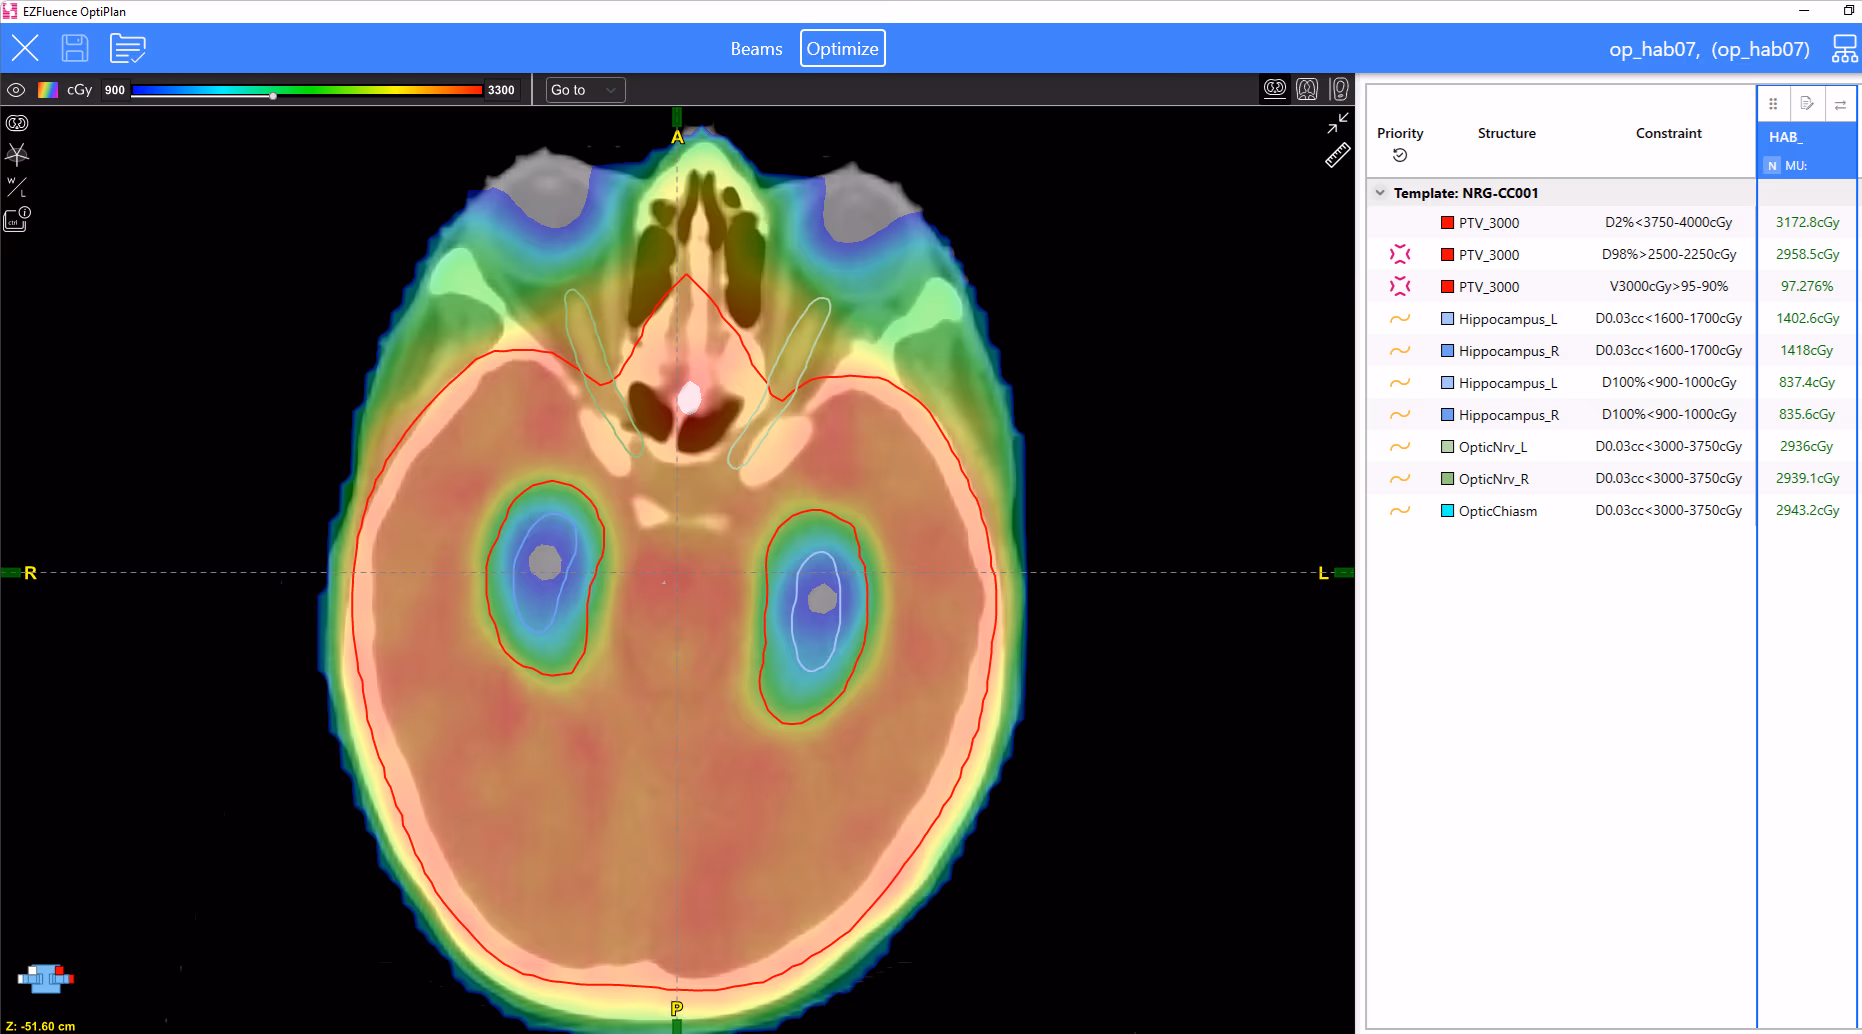This screenshot has width=1862, height=1034.
Task: Click the grid dots icon above HAB_ column
Action: (1773, 104)
